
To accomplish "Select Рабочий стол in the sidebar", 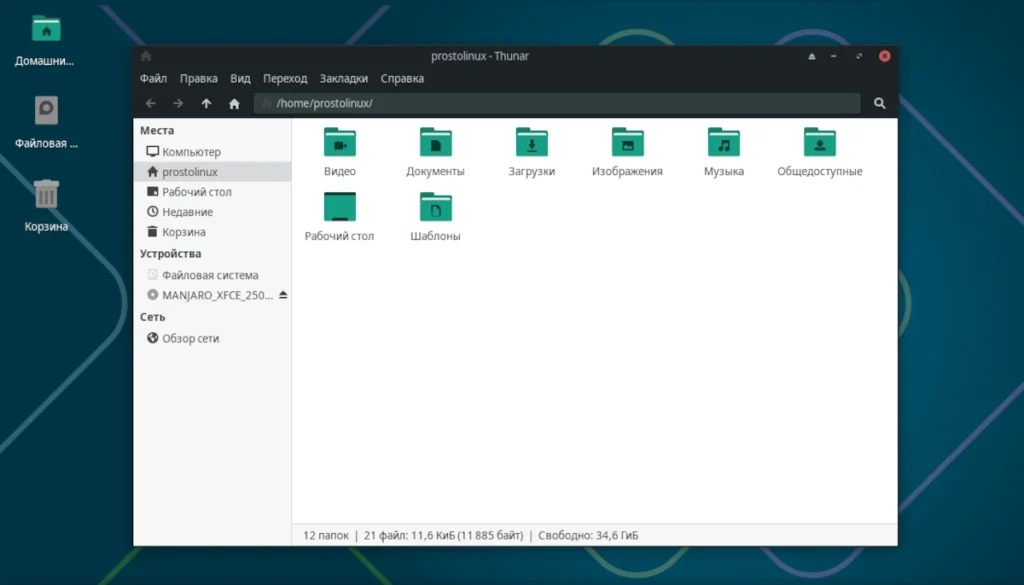I will point(212,192).
